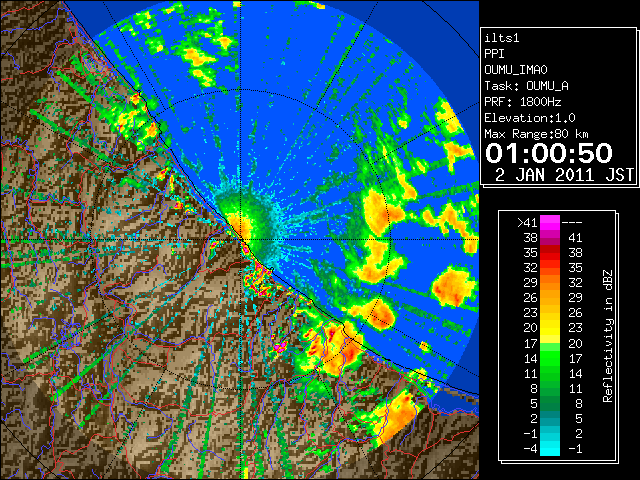Click the '---' legend label
Viewport: 640px width, 480px height.
tap(572, 223)
